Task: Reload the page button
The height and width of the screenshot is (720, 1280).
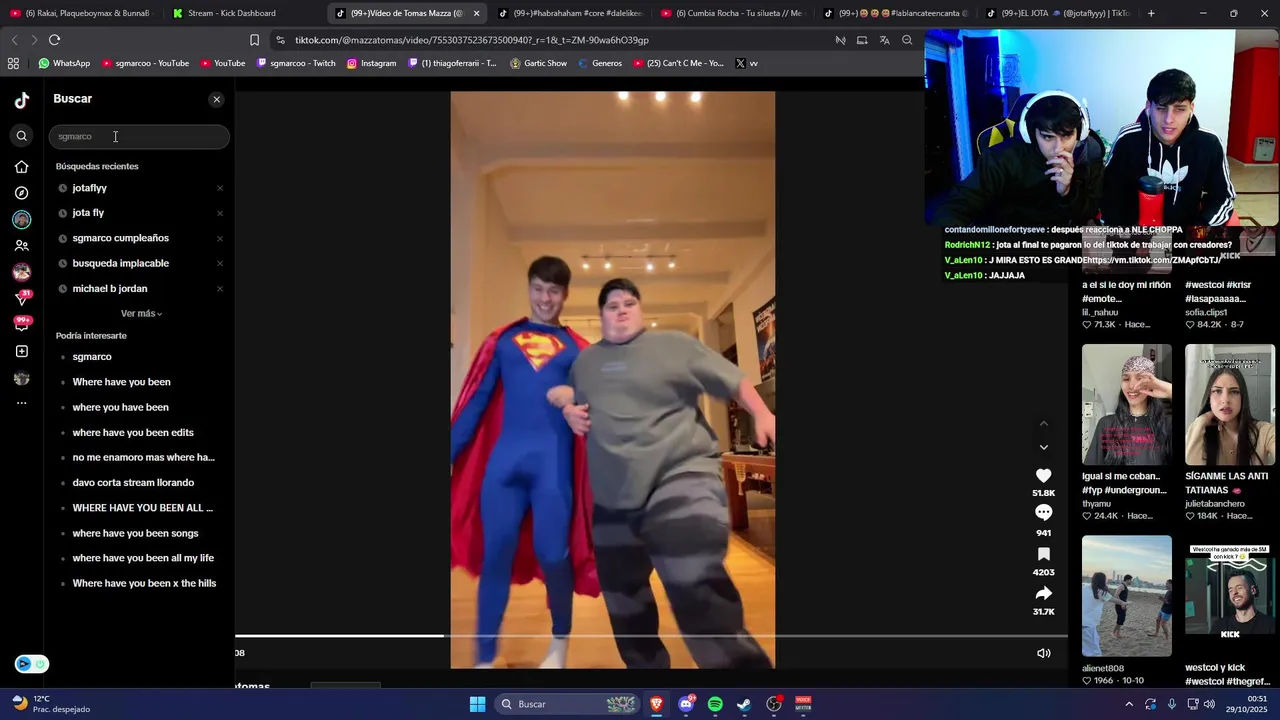Action: [x=54, y=40]
